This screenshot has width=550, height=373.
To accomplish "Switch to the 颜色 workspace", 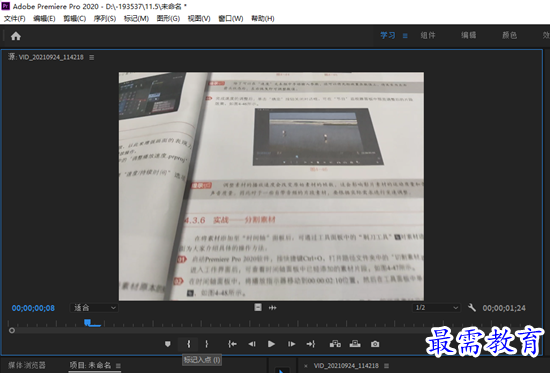I will [x=509, y=35].
